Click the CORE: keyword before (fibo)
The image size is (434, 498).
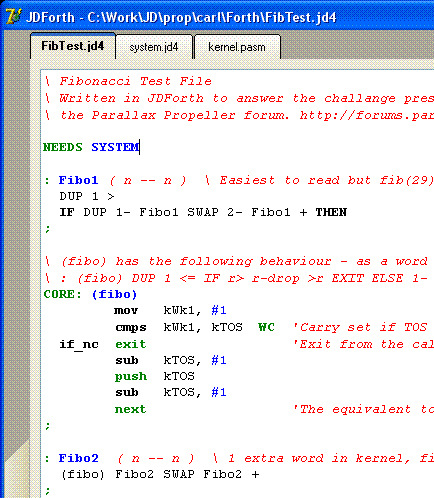tap(62, 294)
